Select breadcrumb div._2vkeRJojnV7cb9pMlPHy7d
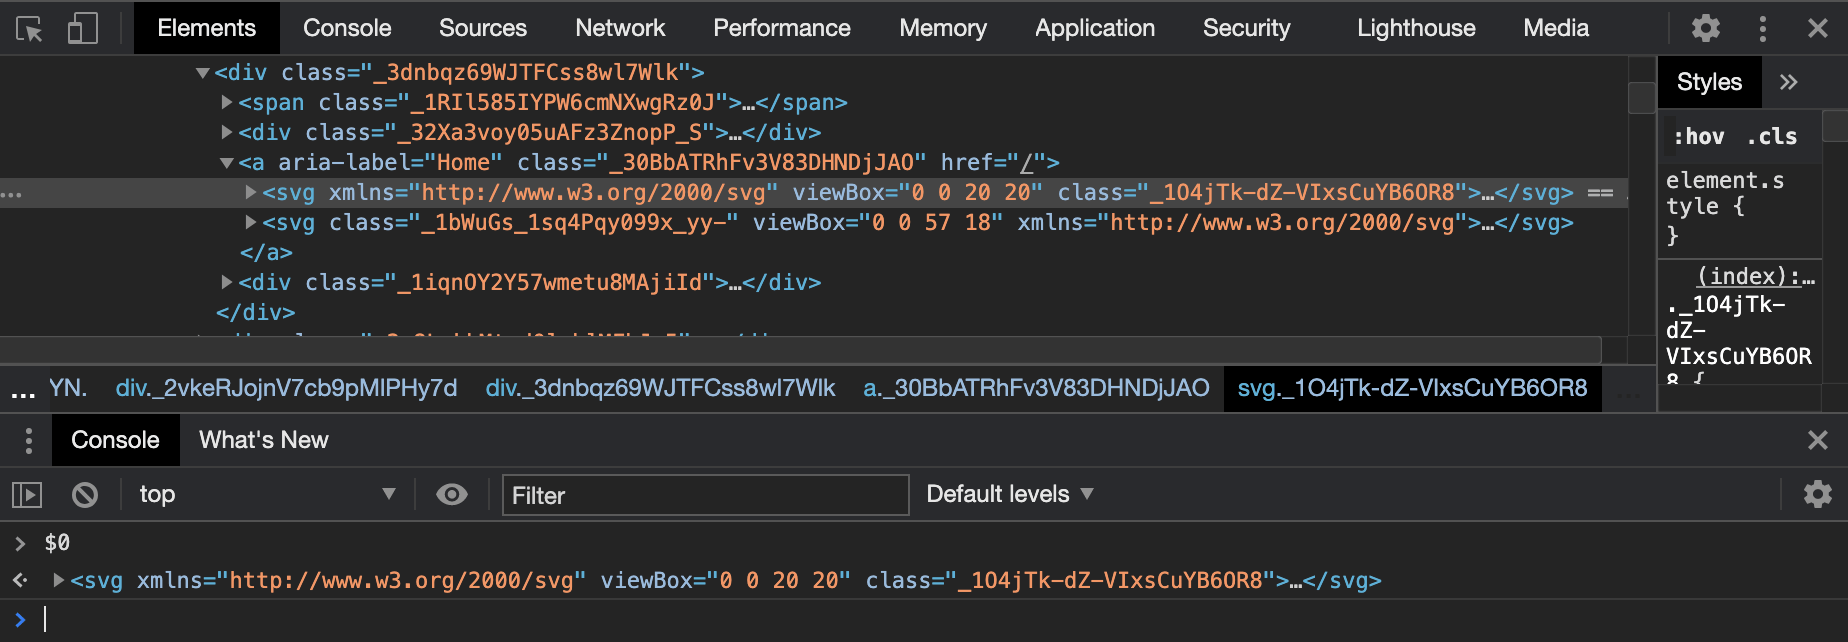Image resolution: width=1848 pixels, height=642 pixels. click(286, 388)
